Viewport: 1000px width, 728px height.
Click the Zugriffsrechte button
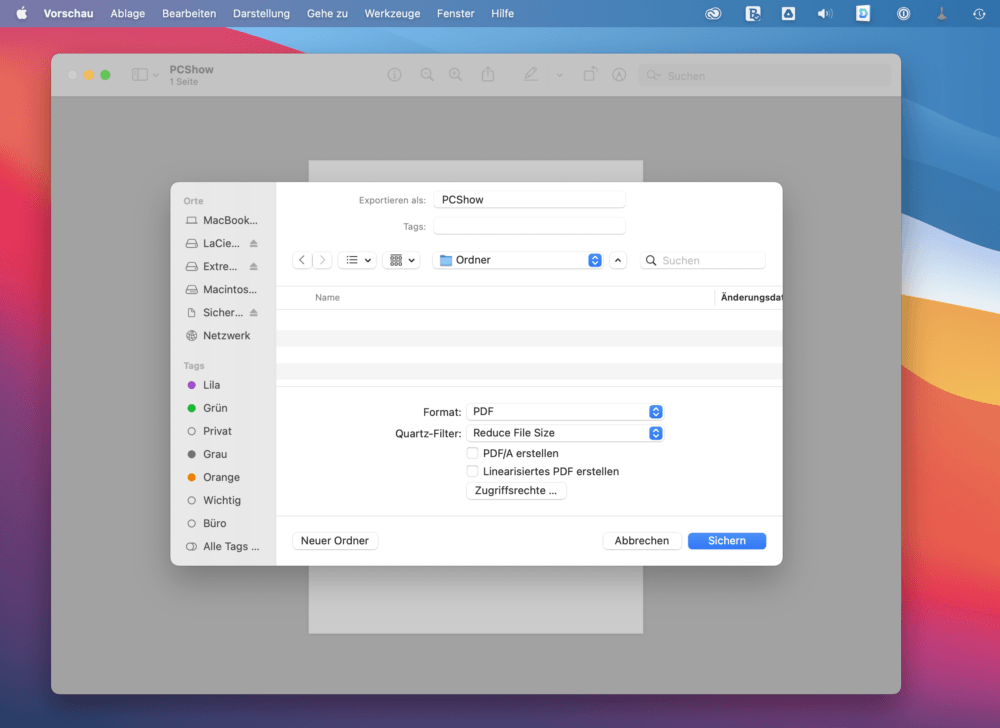[x=516, y=490]
